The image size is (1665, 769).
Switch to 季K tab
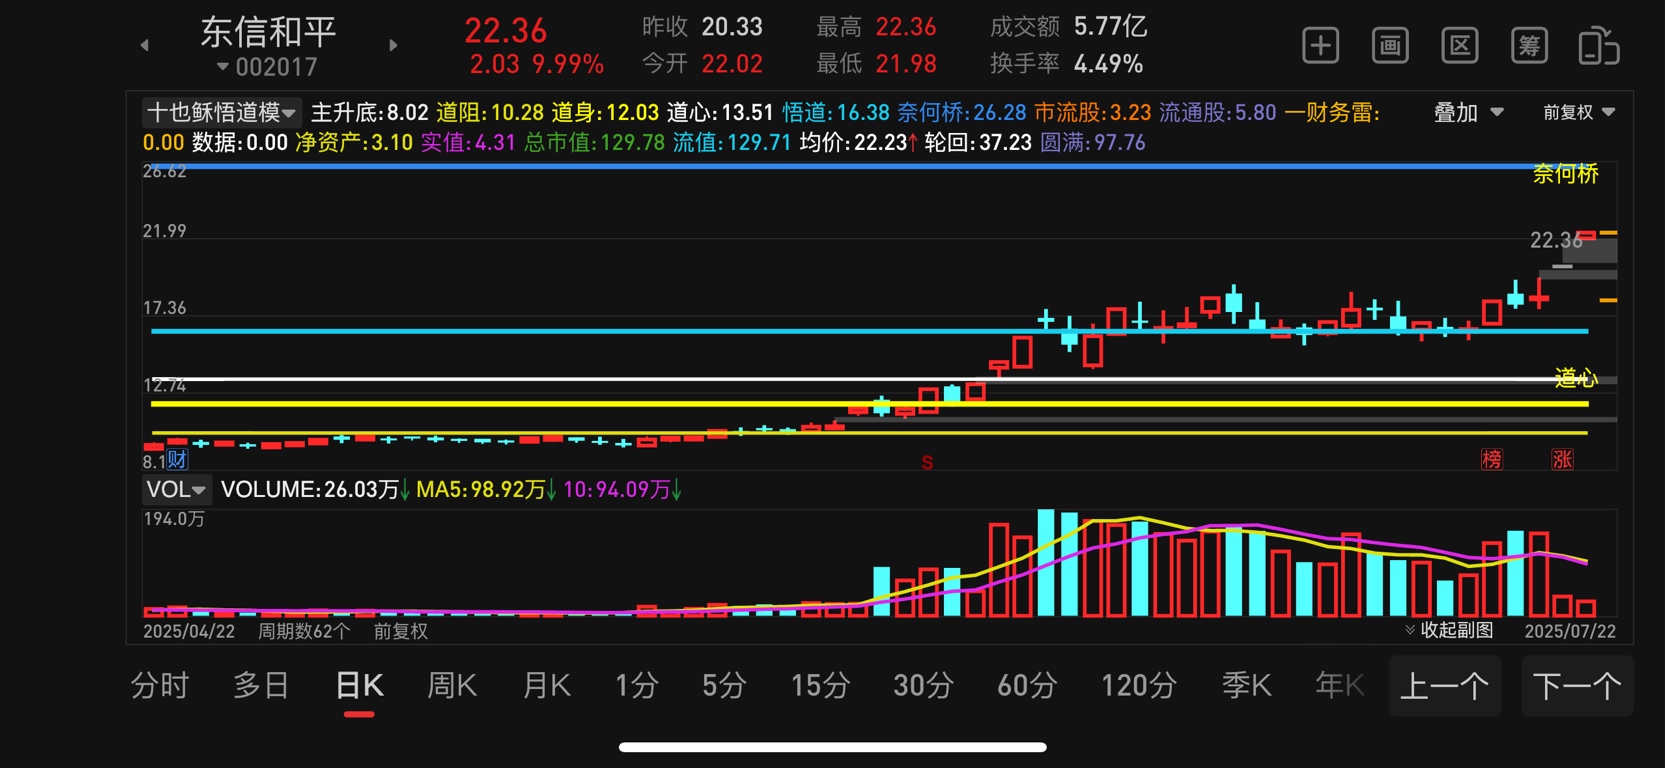pyautogui.click(x=1246, y=686)
